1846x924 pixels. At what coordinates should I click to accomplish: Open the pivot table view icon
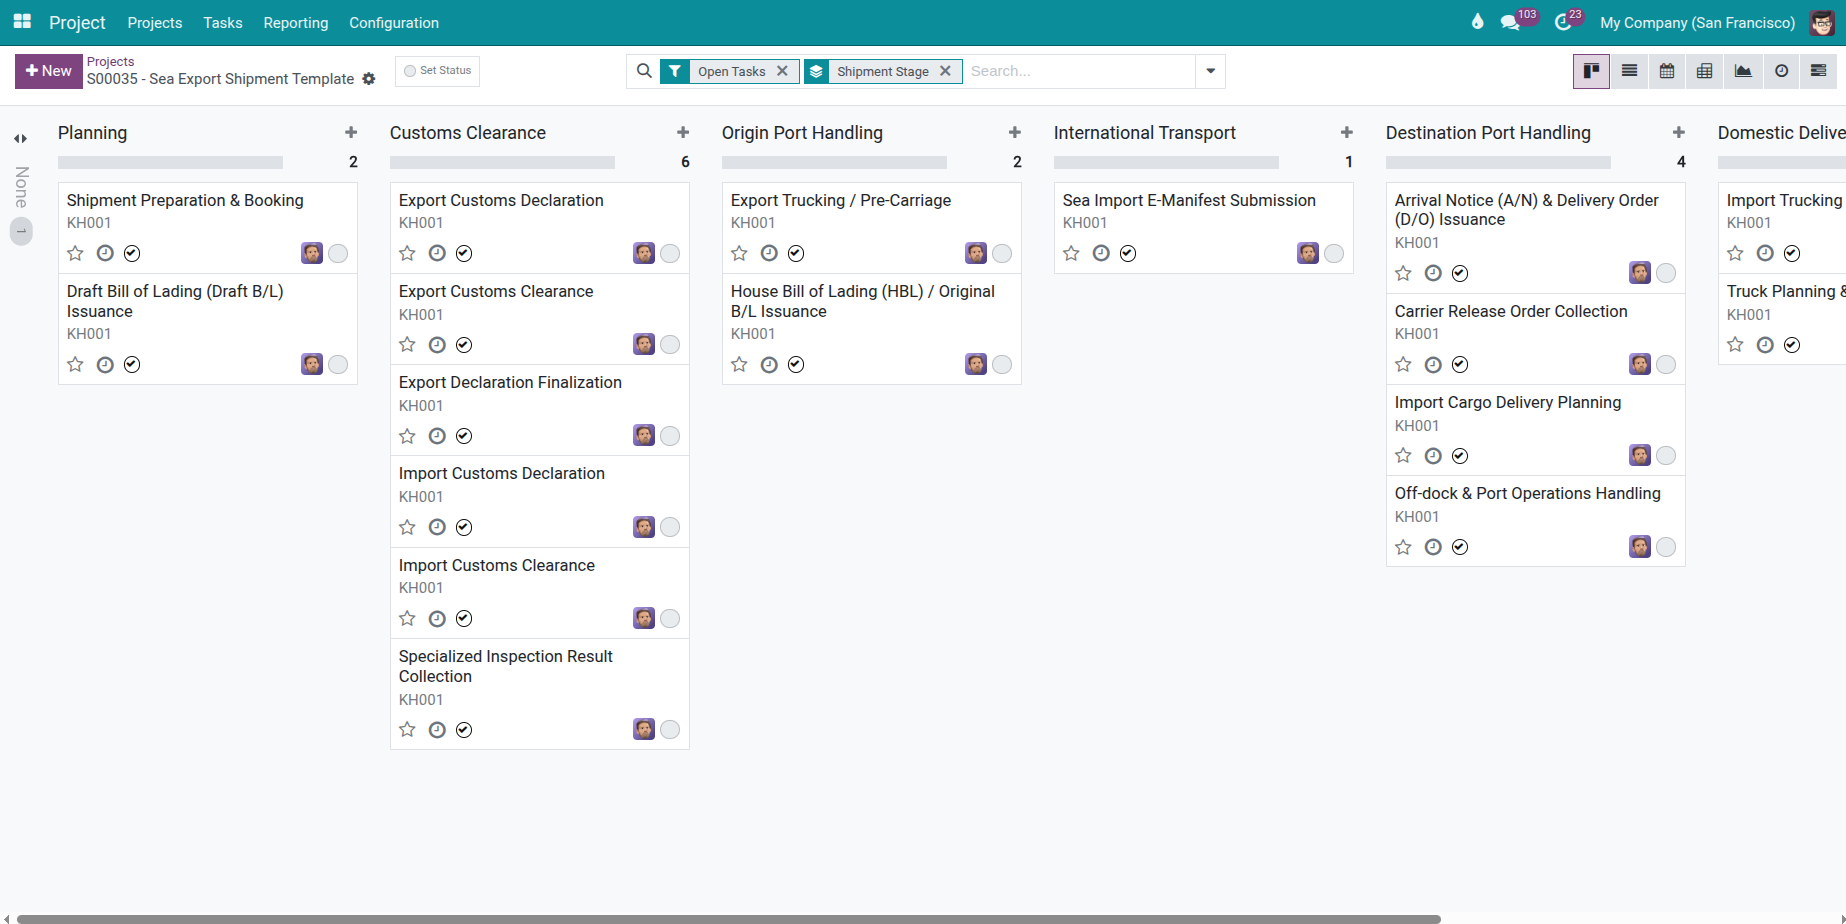click(x=1705, y=71)
